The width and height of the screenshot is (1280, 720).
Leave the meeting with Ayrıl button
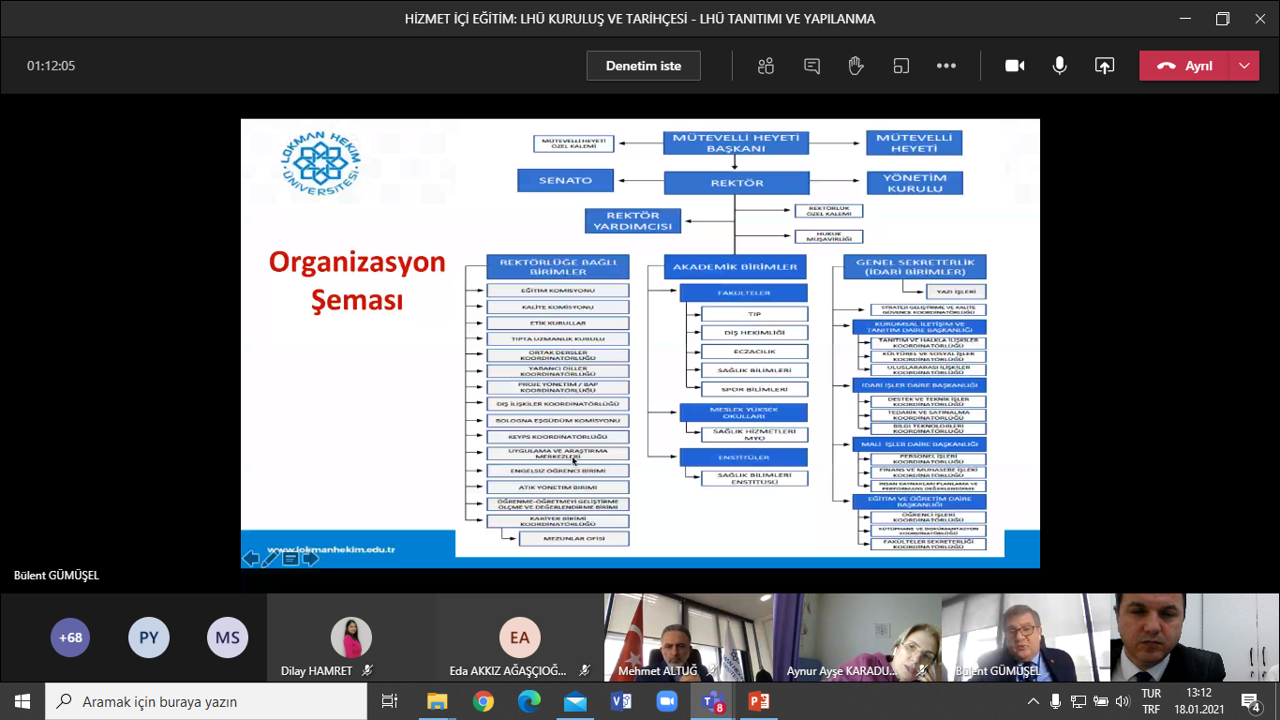[x=1184, y=66]
